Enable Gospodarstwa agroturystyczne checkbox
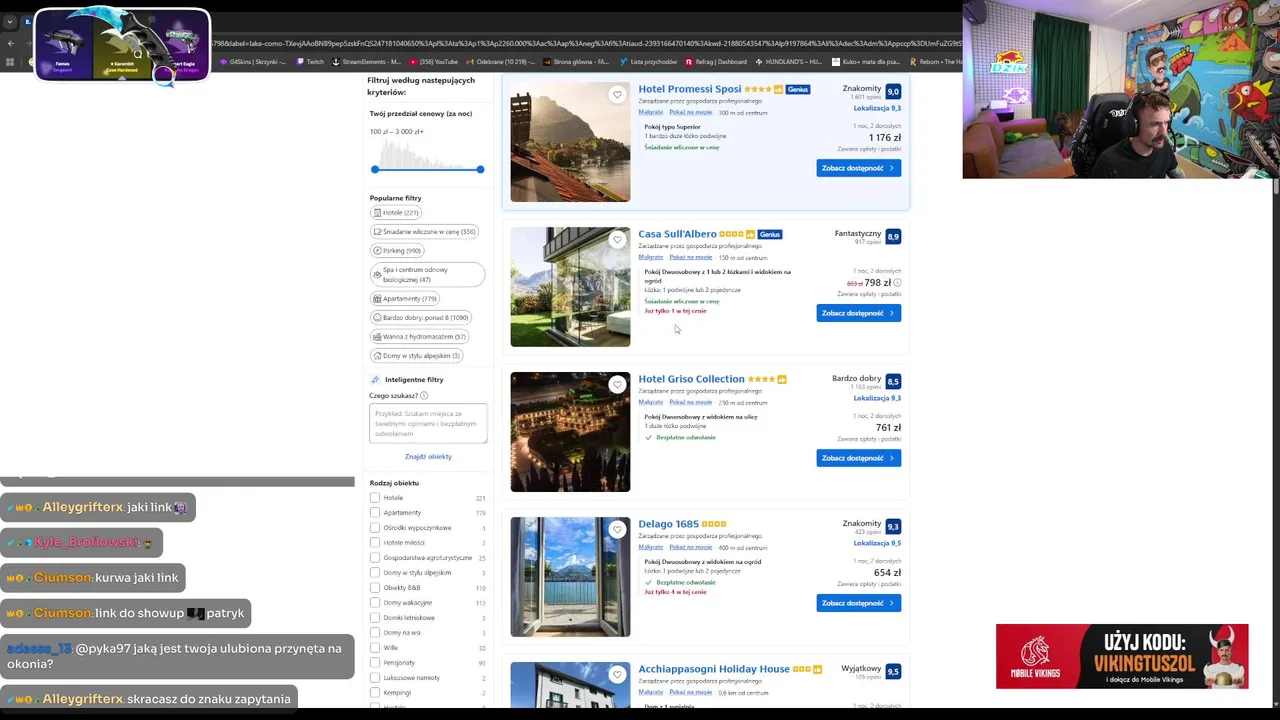The width and height of the screenshot is (1280, 720). (x=375, y=558)
